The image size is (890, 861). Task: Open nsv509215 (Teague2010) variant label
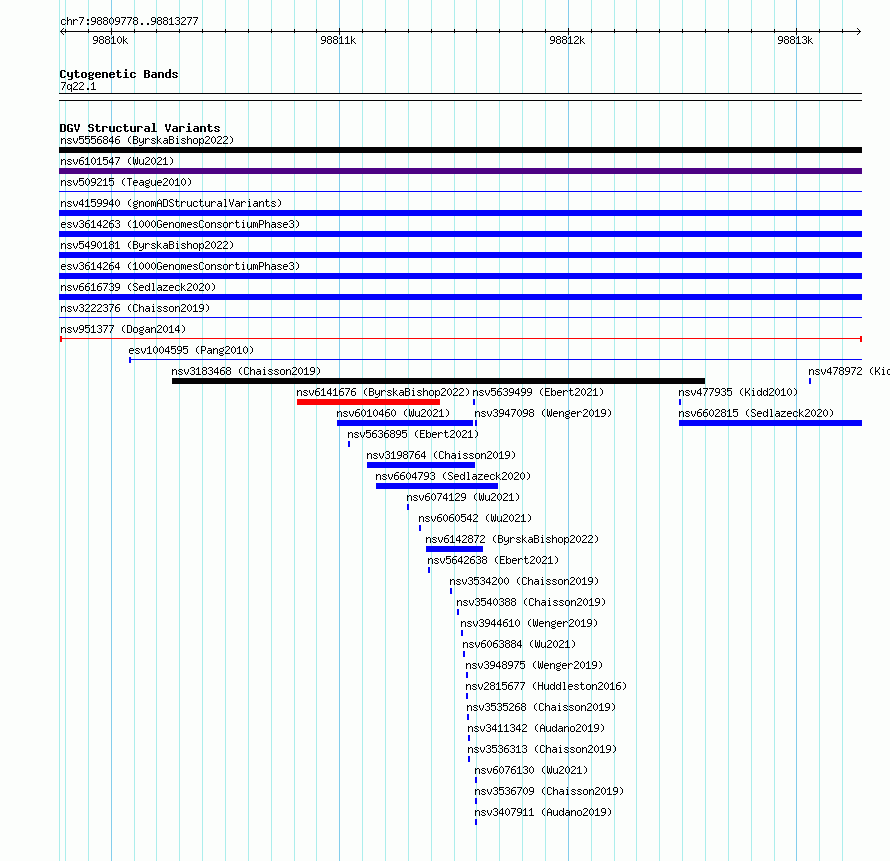click(126, 182)
